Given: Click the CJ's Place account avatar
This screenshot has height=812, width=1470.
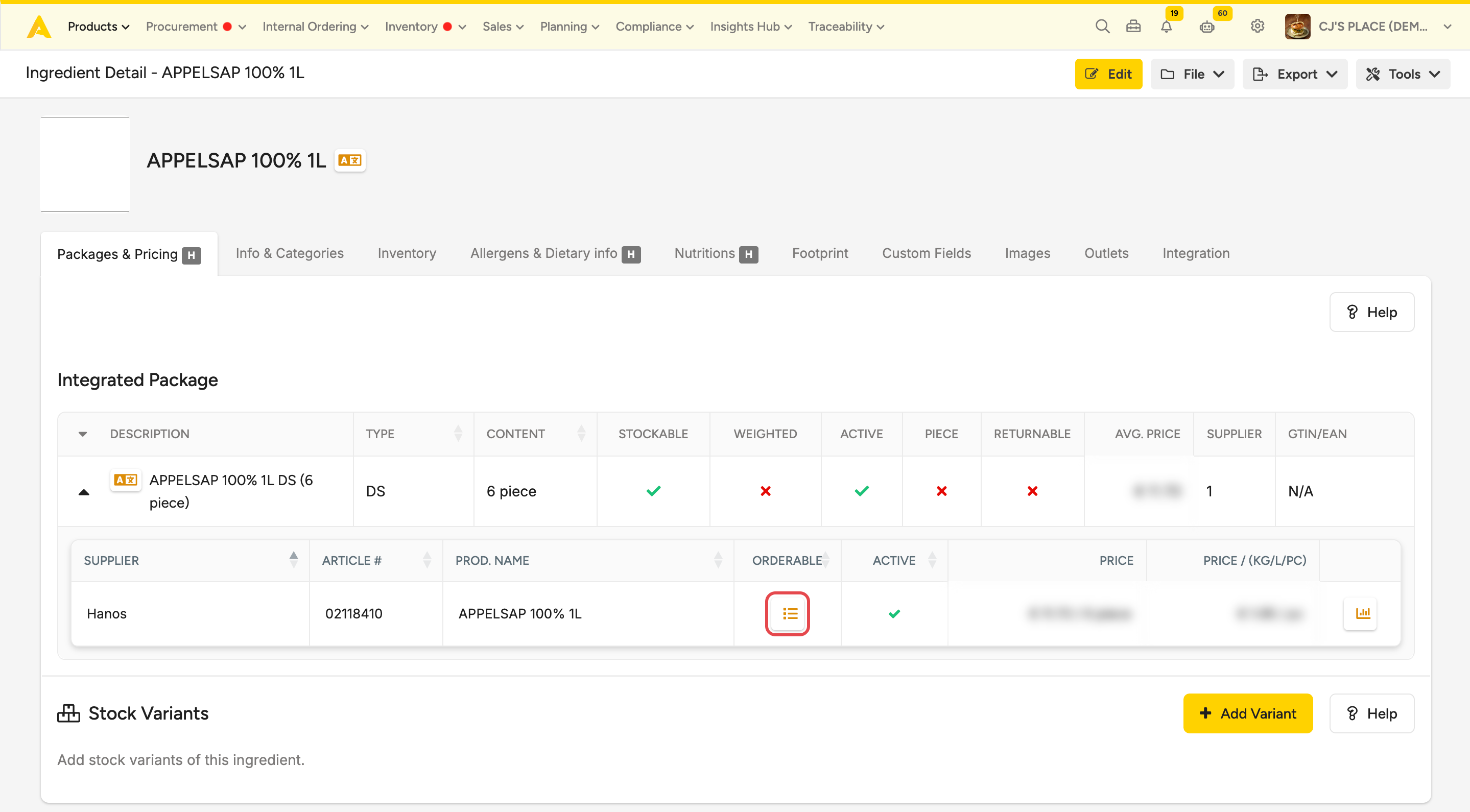Looking at the screenshot, I should pyautogui.click(x=1297, y=27).
